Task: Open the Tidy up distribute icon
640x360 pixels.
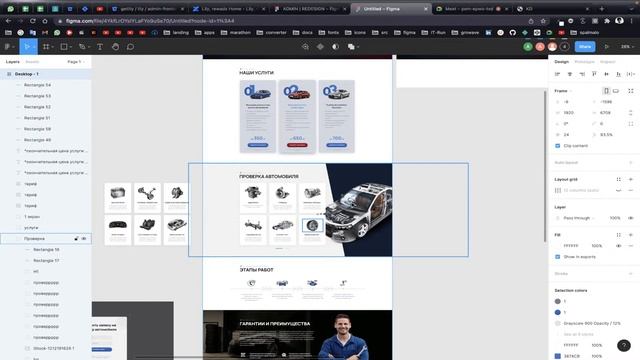Action: (x=631, y=74)
